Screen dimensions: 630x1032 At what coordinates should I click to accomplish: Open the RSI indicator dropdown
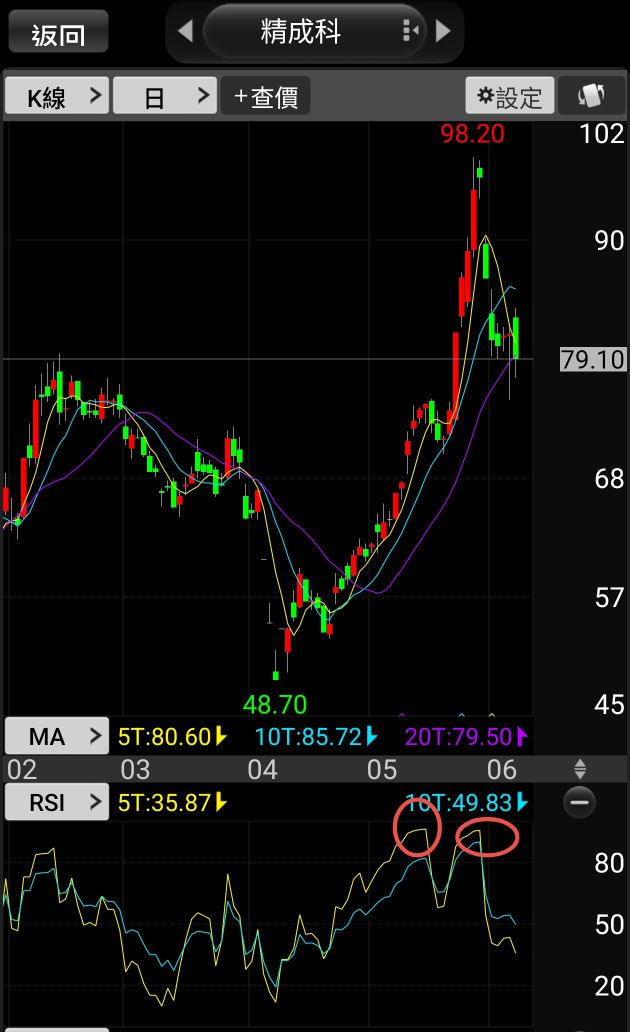click(x=57, y=802)
